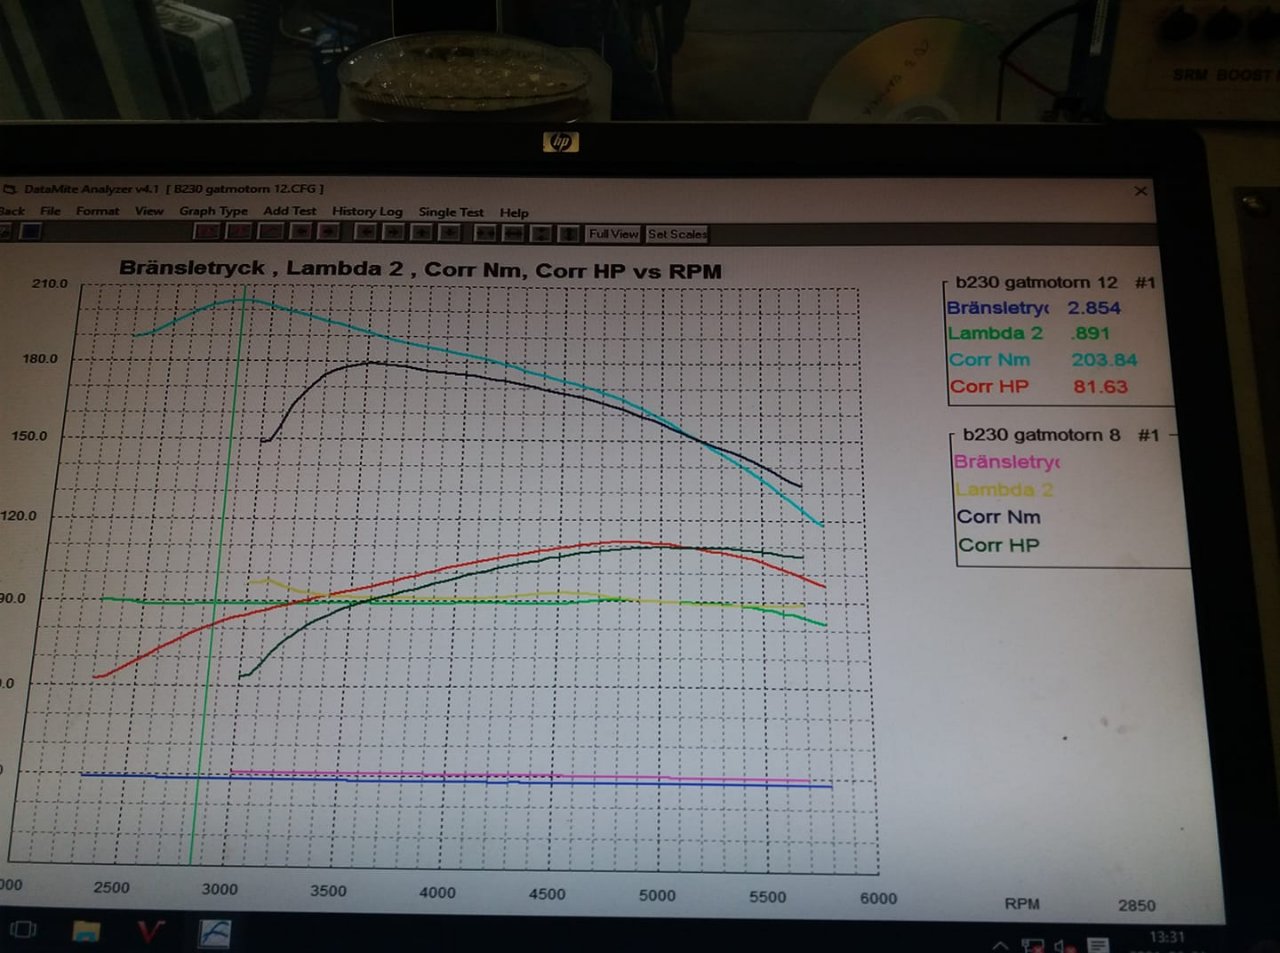Click the 6000 x-axis RPM label
1280x953 pixels.
coord(878,898)
